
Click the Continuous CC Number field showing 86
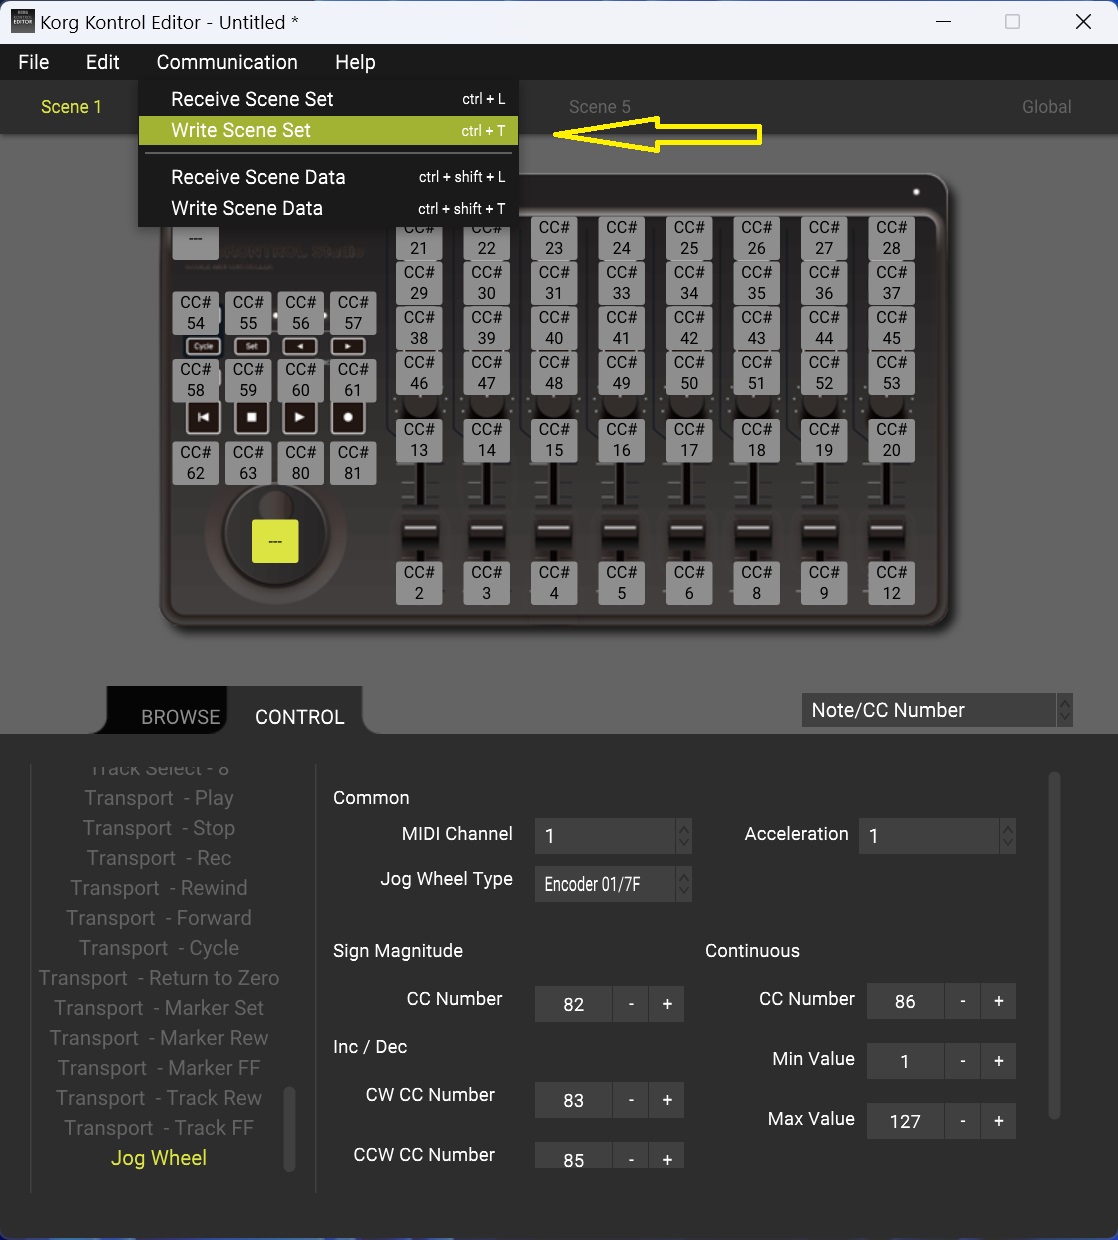click(x=905, y=1001)
